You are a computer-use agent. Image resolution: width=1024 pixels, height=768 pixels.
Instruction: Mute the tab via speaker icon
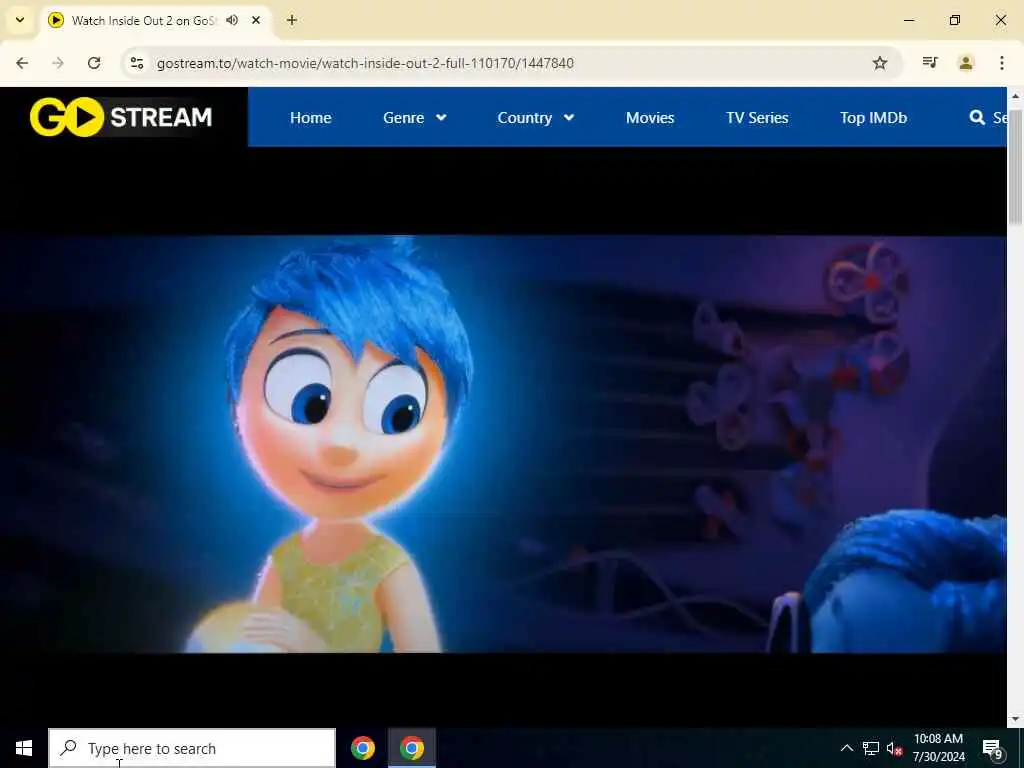(x=232, y=20)
